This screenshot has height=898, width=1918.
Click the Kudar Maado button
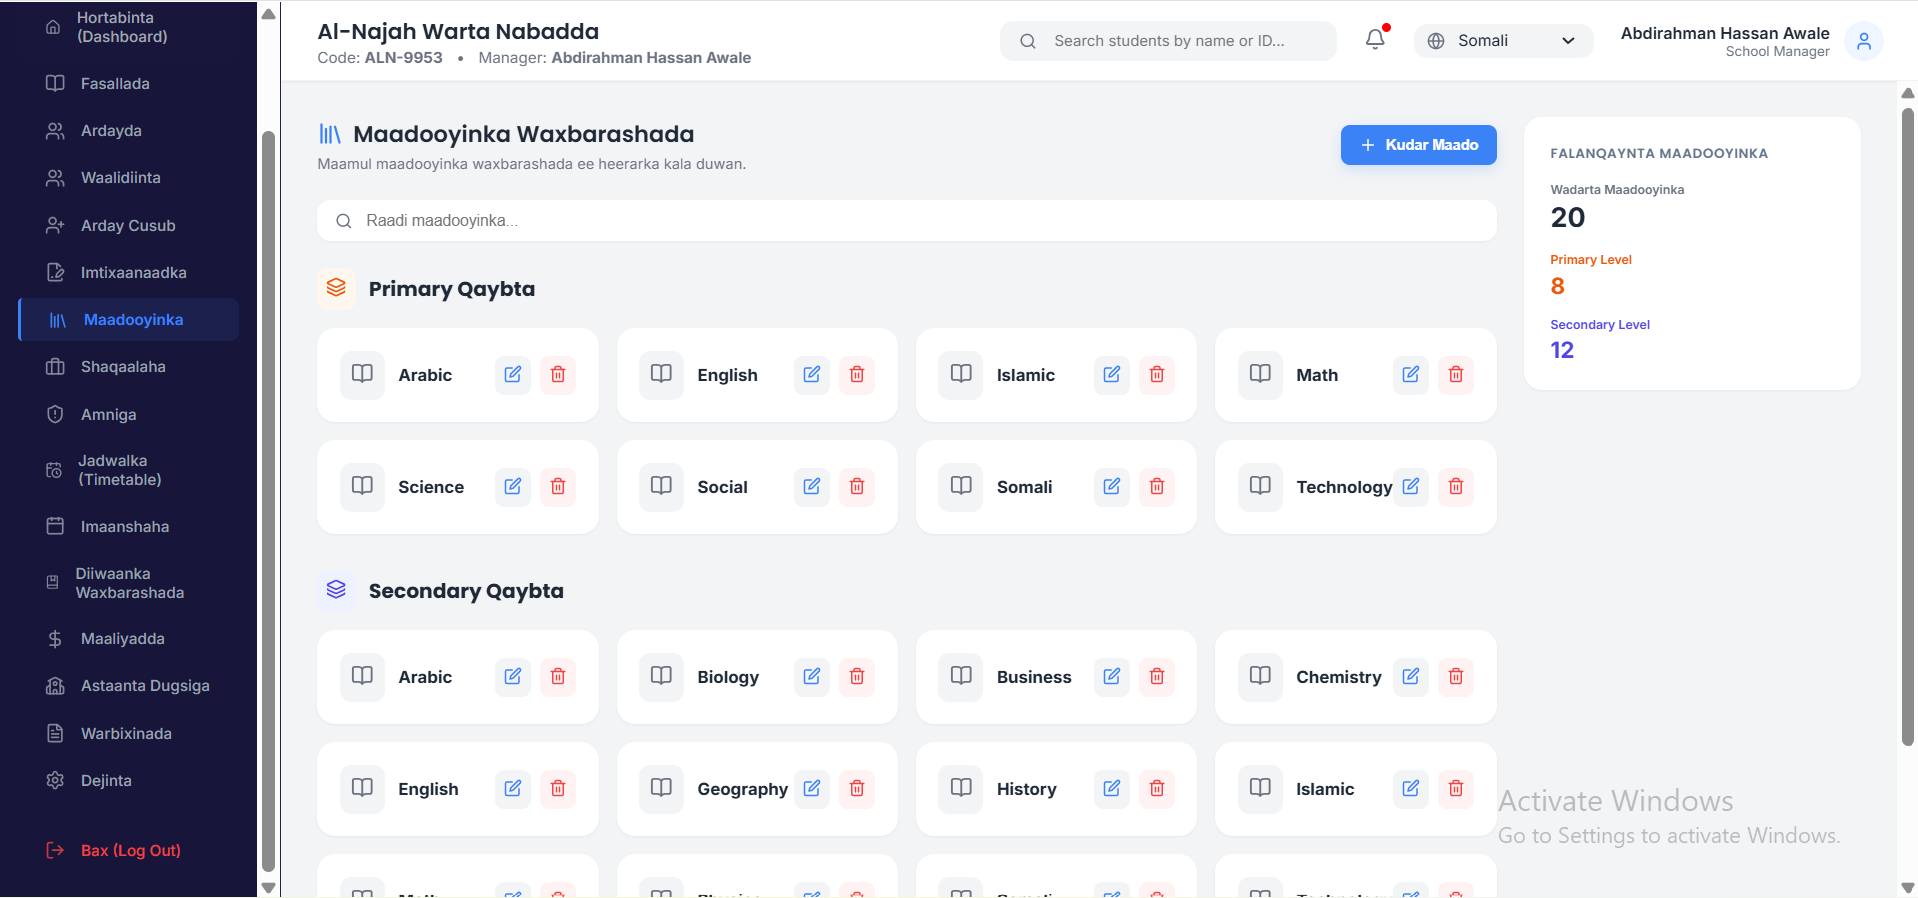click(x=1418, y=145)
